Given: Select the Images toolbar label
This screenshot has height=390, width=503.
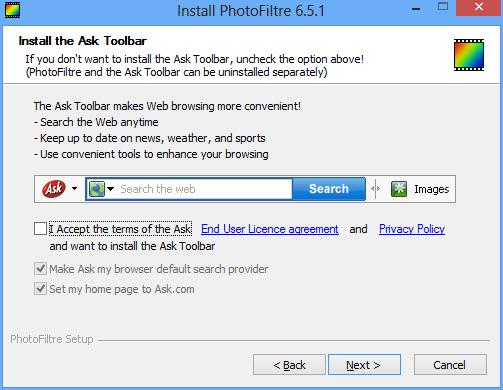Looking at the screenshot, I should click(432, 189).
